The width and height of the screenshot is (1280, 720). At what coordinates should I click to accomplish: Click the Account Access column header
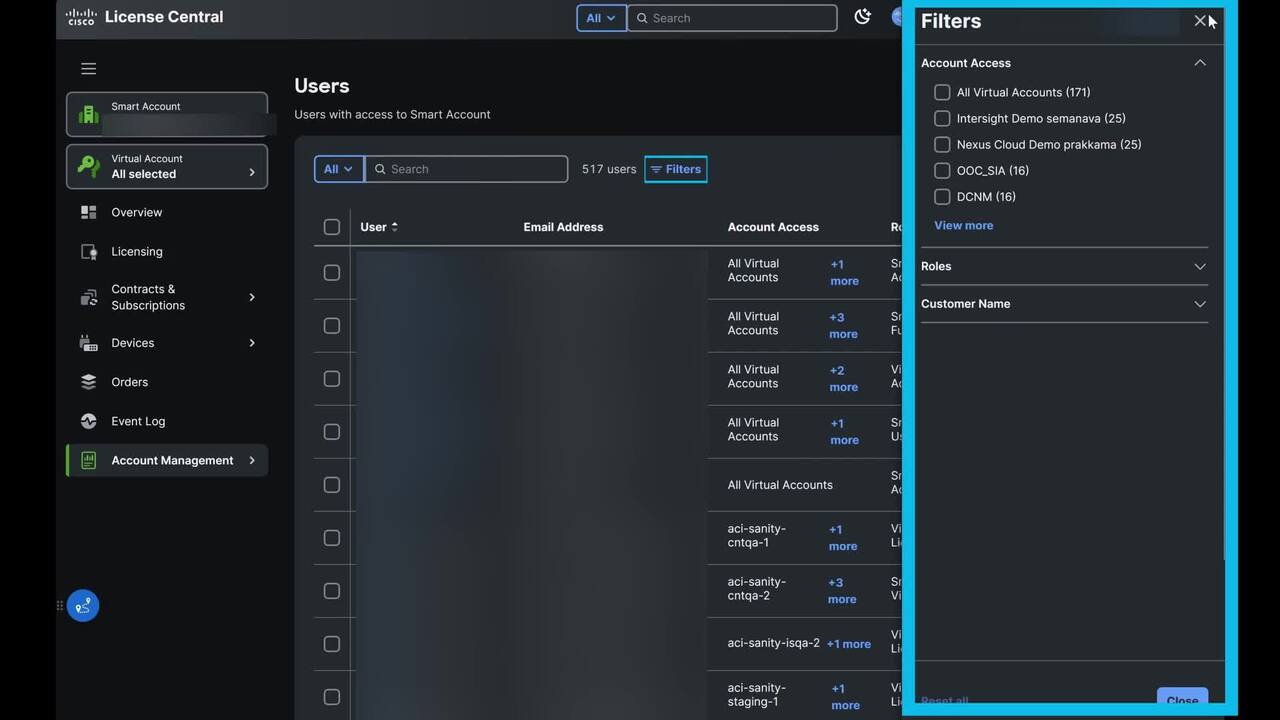(x=773, y=227)
